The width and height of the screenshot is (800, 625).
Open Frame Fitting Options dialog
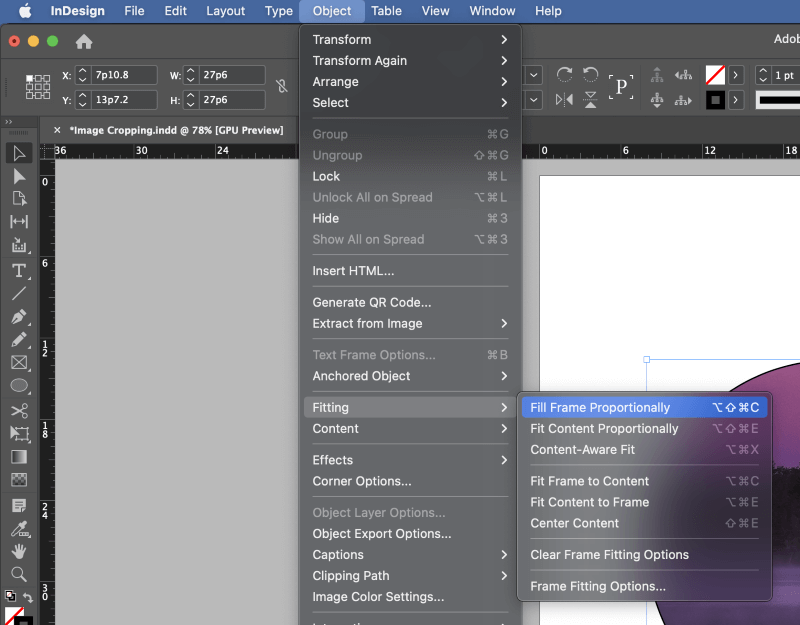tap(644, 586)
